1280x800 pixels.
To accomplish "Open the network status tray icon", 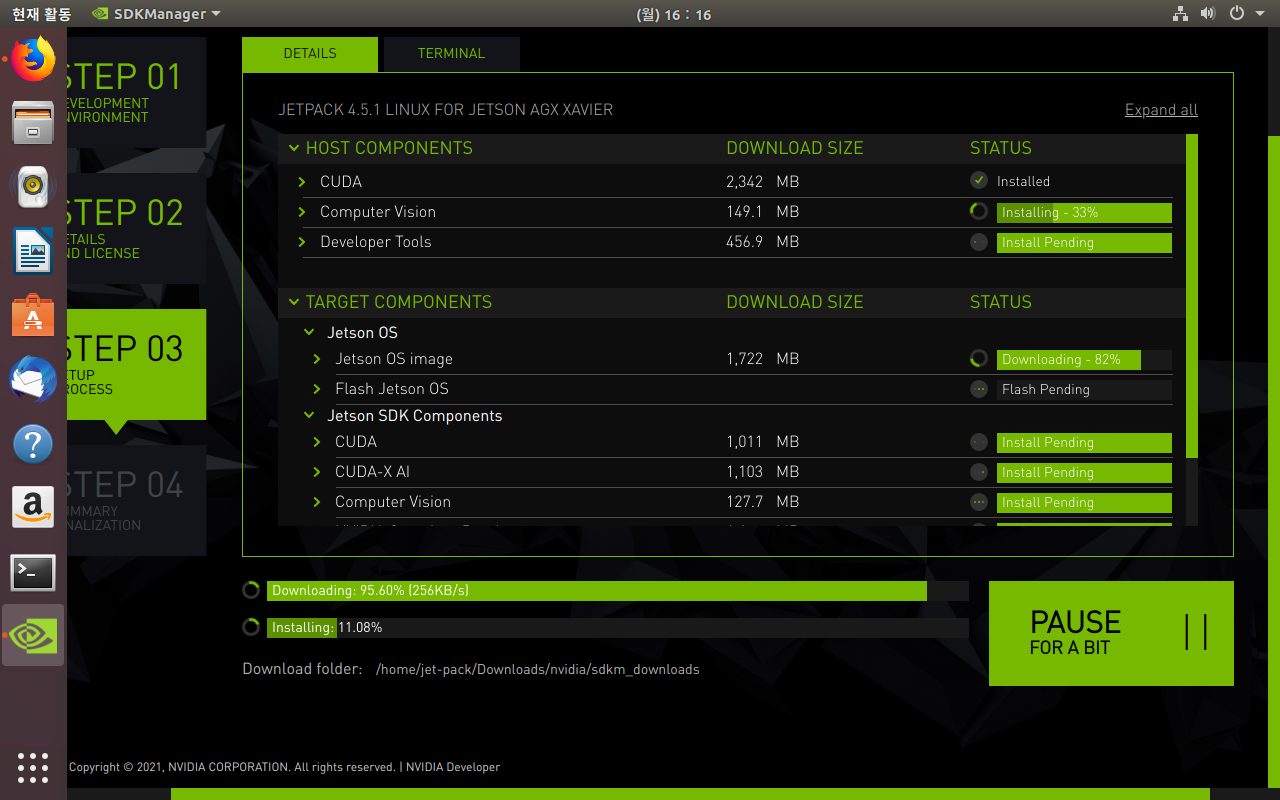I will point(1180,14).
